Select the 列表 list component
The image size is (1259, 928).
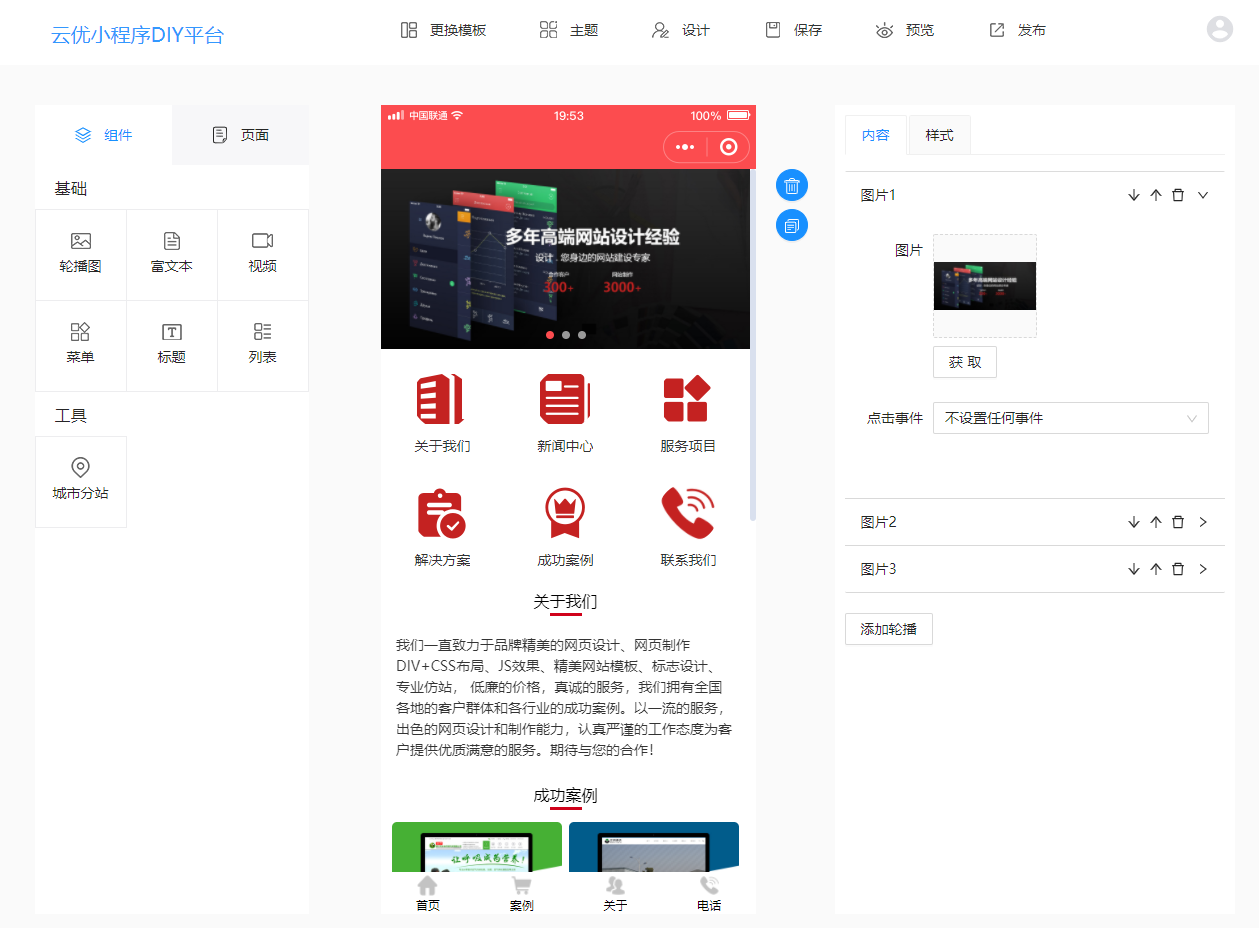[263, 346]
